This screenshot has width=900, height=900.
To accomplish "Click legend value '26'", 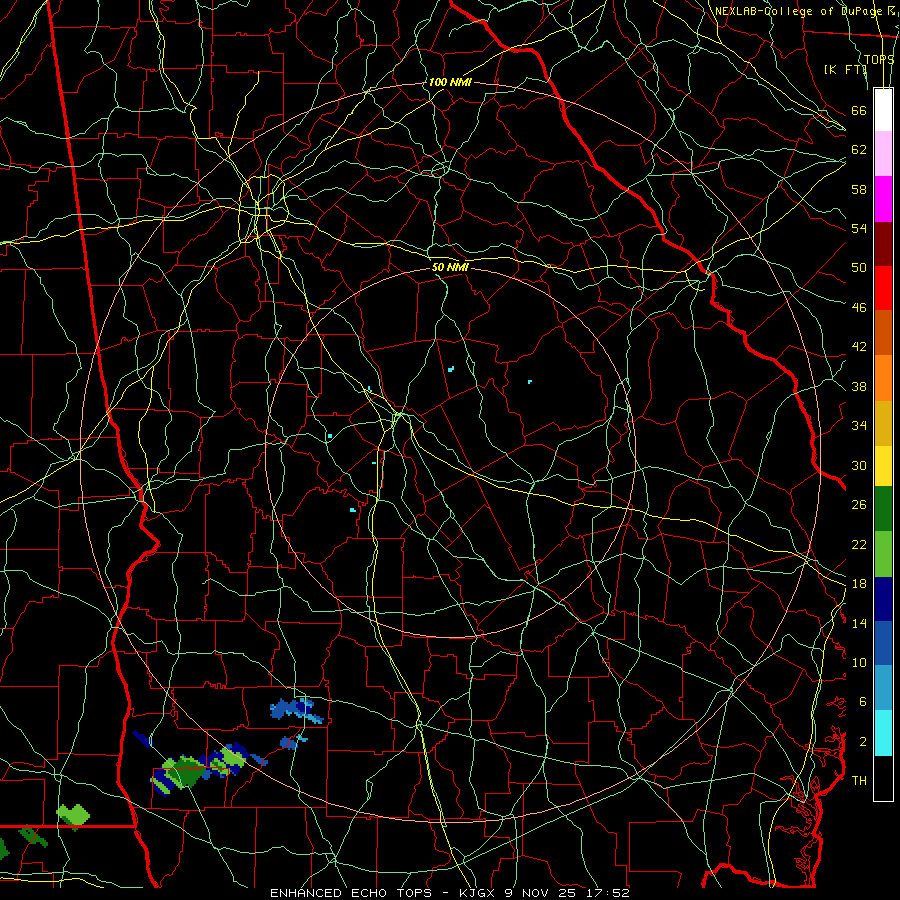I will pos(859,505).
